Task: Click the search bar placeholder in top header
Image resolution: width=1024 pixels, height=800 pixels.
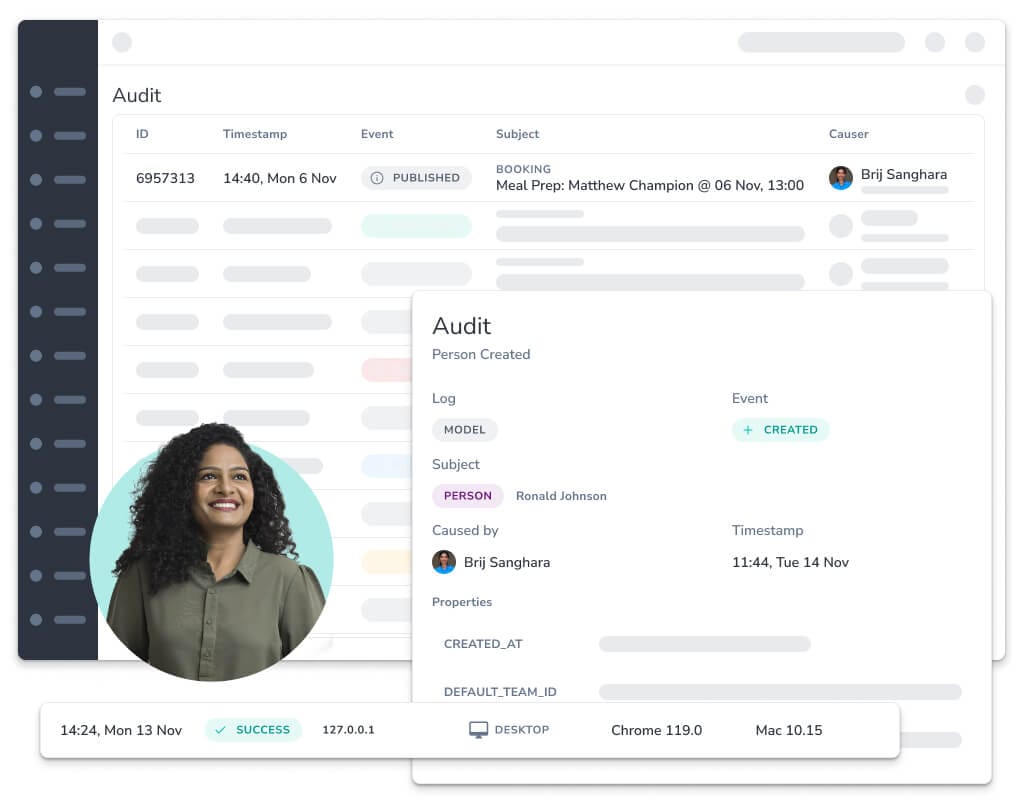Action: coord(821,42)
